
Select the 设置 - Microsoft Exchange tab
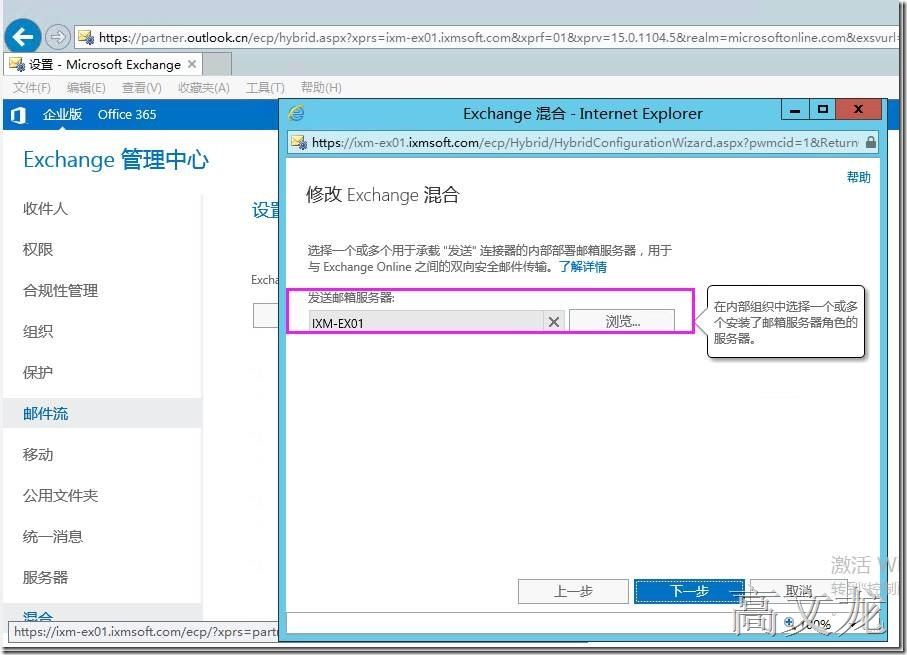click(x=105, y=64)
